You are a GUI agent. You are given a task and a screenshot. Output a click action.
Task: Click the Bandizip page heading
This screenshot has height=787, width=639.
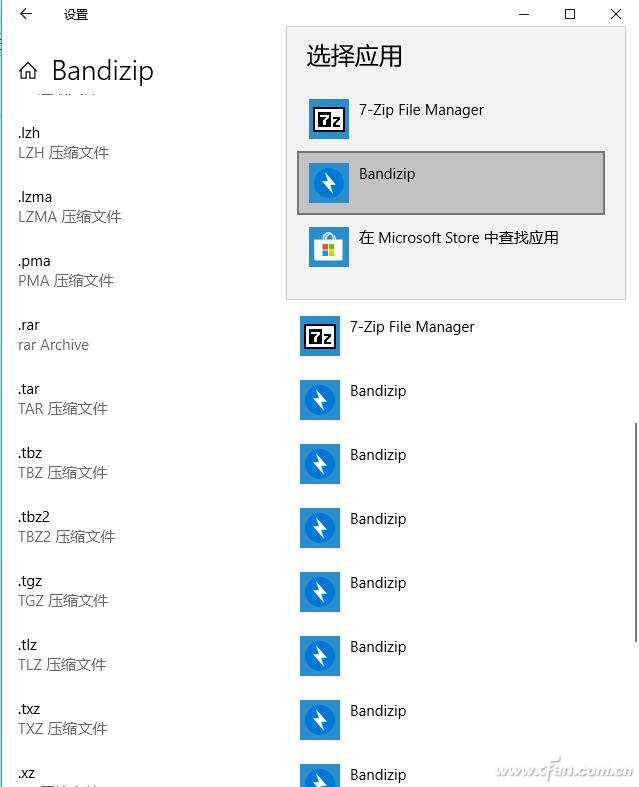click(x=102, y=71)
